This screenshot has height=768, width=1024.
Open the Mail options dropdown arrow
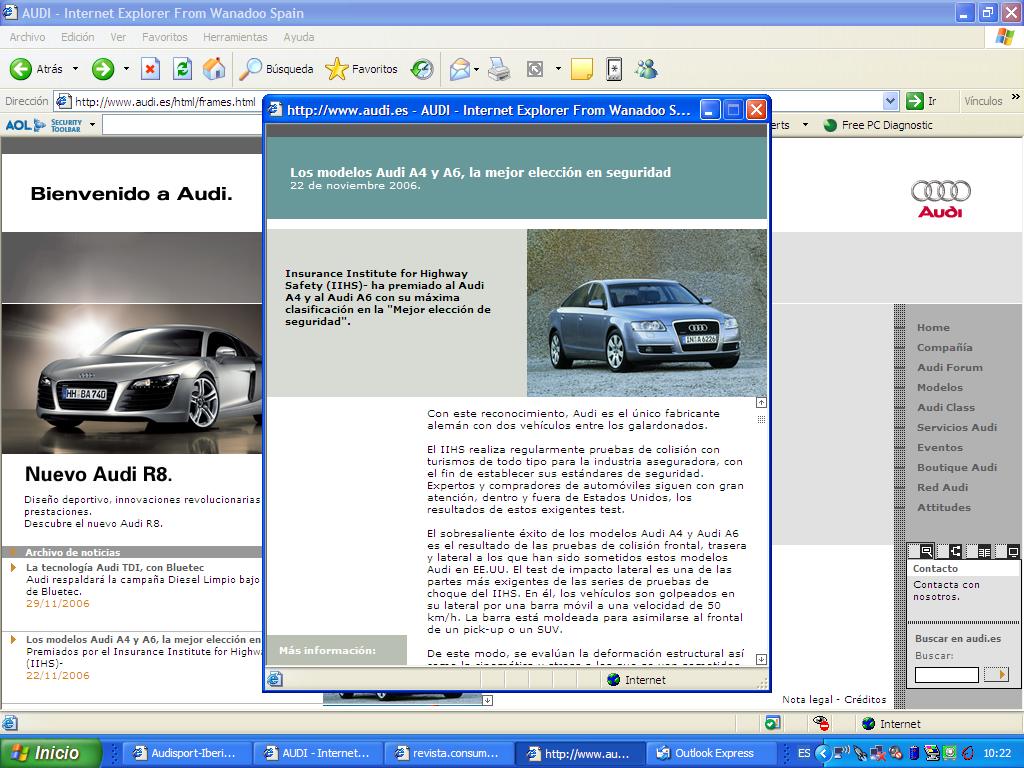(x=476, y=69)
